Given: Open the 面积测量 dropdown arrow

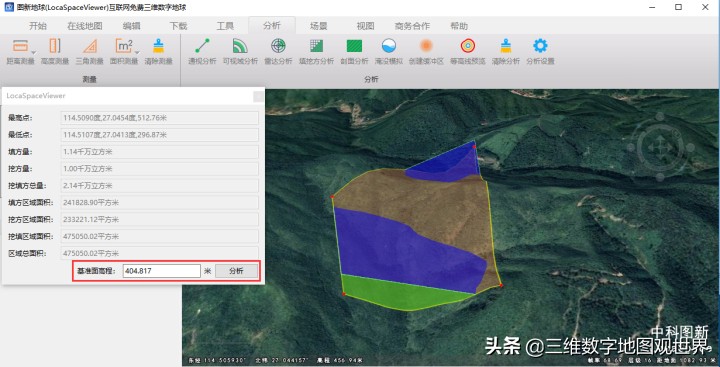Looking at the screenshot, I should (136, 52).
